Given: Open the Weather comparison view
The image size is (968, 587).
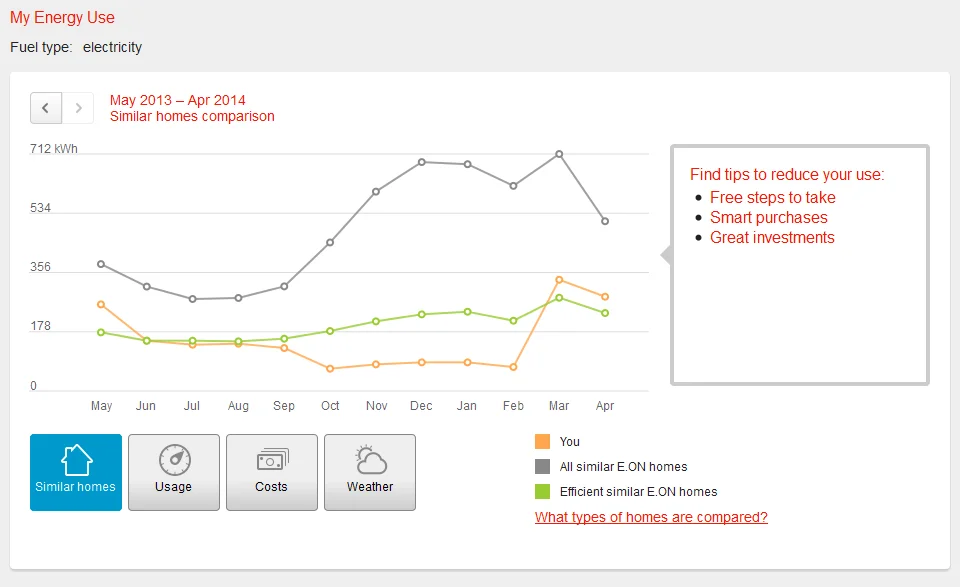Looking at the screenshot, I should (x=370, y=472).
